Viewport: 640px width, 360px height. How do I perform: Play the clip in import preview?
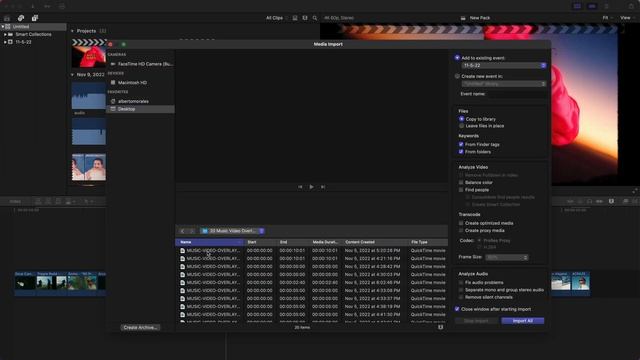tap(311, 187)
